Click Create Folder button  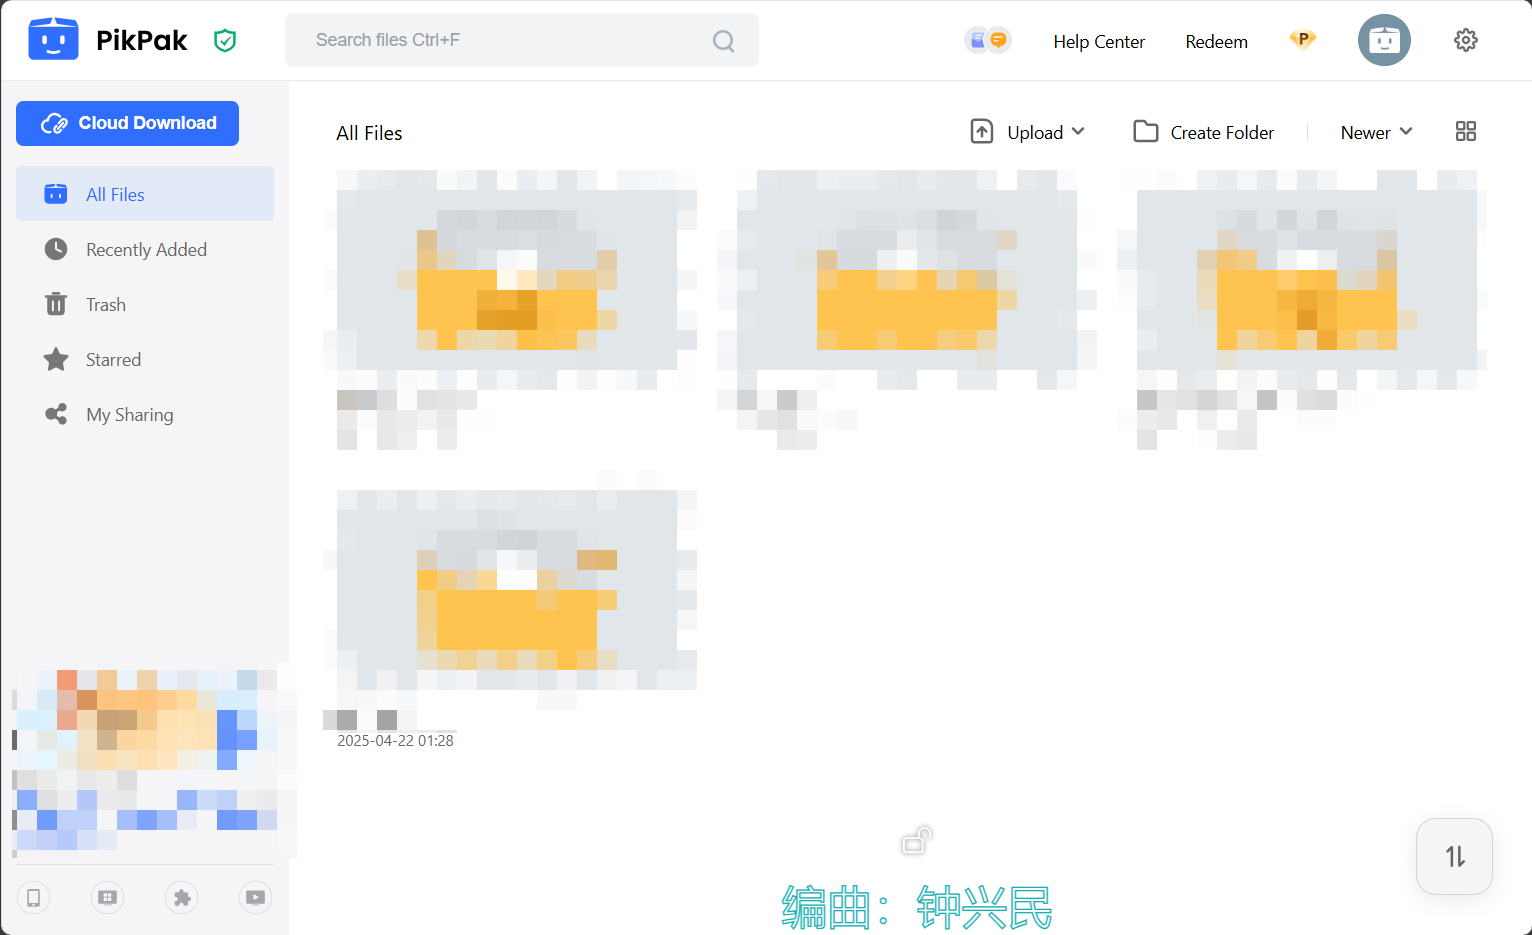coord(1204,132)
